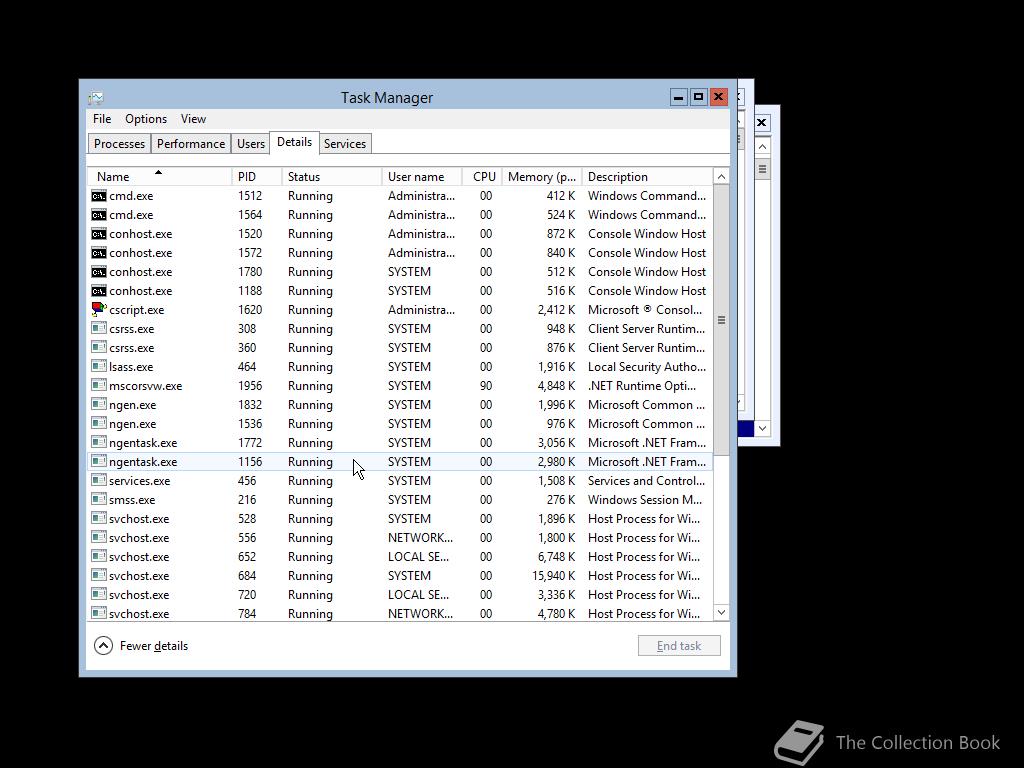Click the ngen.exe icon for PID 1832
Viewport: 1024px width, 768px height.
tap(99, 404)
